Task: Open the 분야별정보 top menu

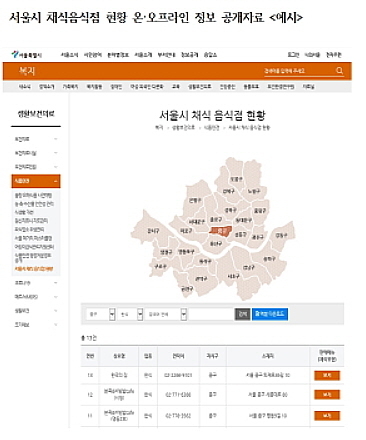Action: (118, 55)
